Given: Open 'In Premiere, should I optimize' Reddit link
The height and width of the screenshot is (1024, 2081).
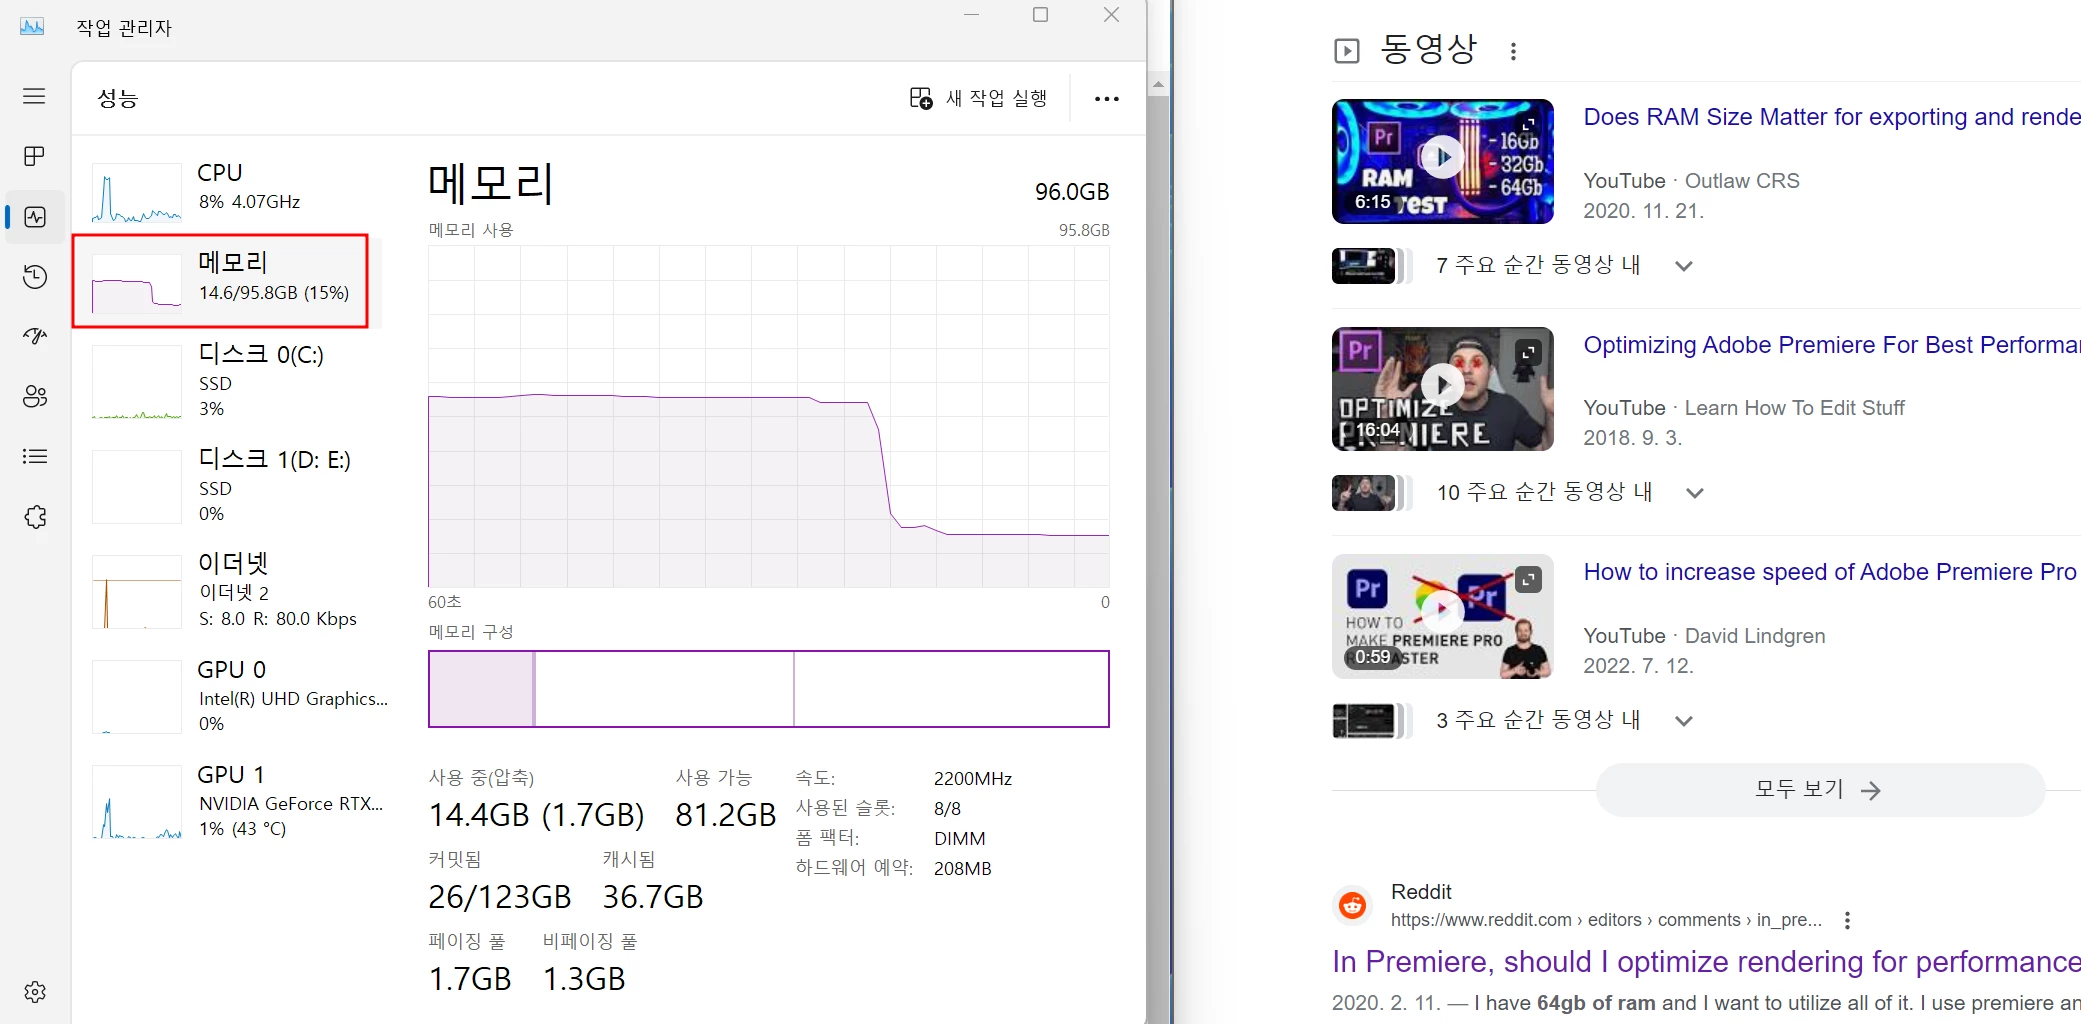Looking at the screenshot, I should pyautogui.click(x=1706, y=961).
